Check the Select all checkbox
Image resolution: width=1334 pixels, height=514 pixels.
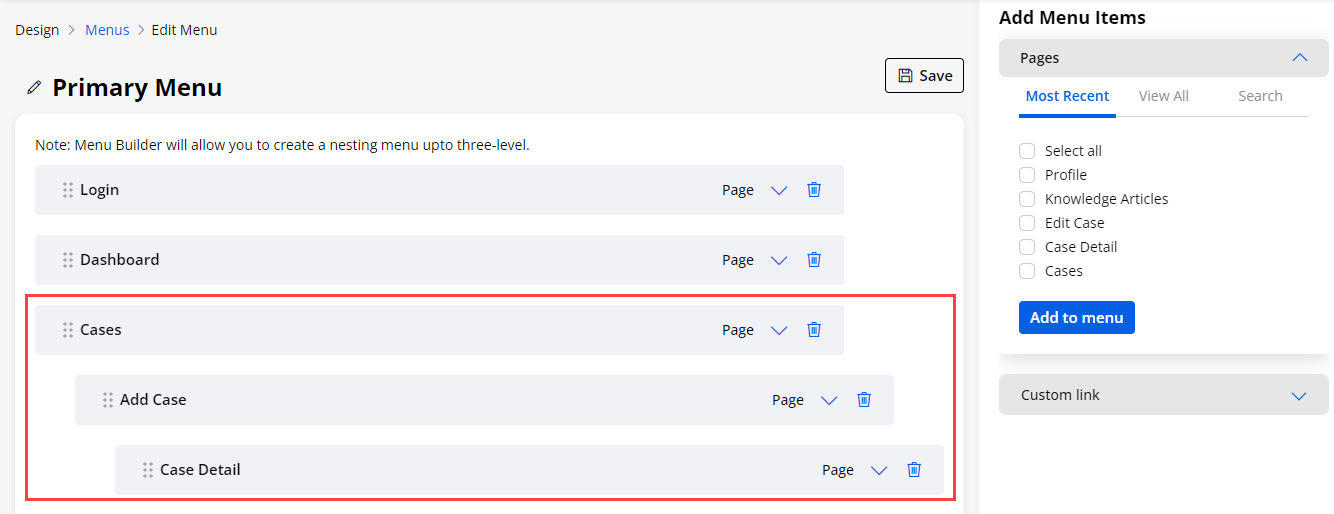[1027, 151]
